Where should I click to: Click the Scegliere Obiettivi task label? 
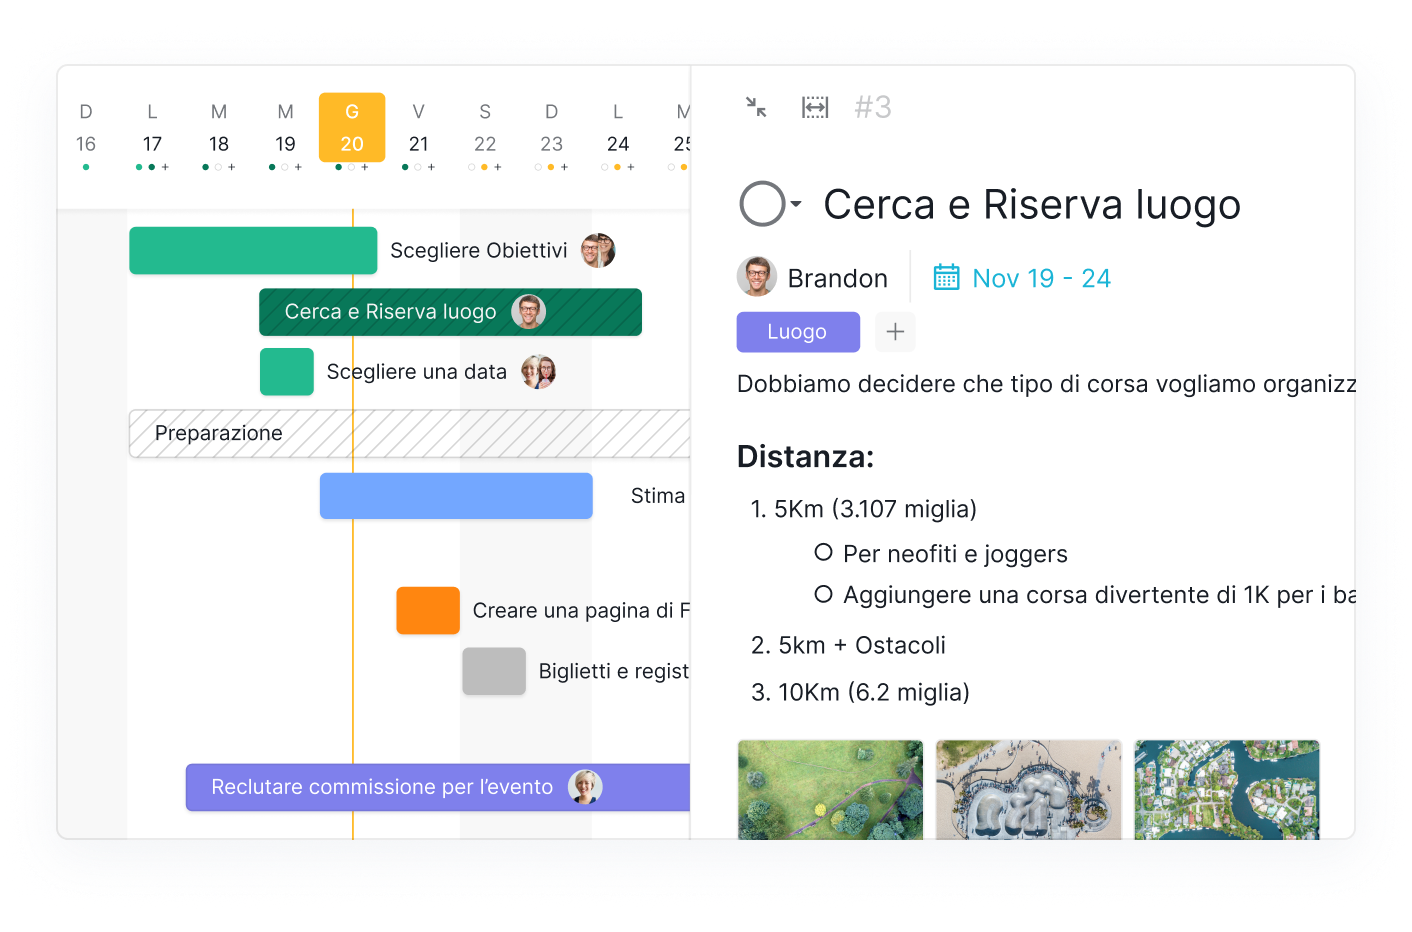point(478,250)
